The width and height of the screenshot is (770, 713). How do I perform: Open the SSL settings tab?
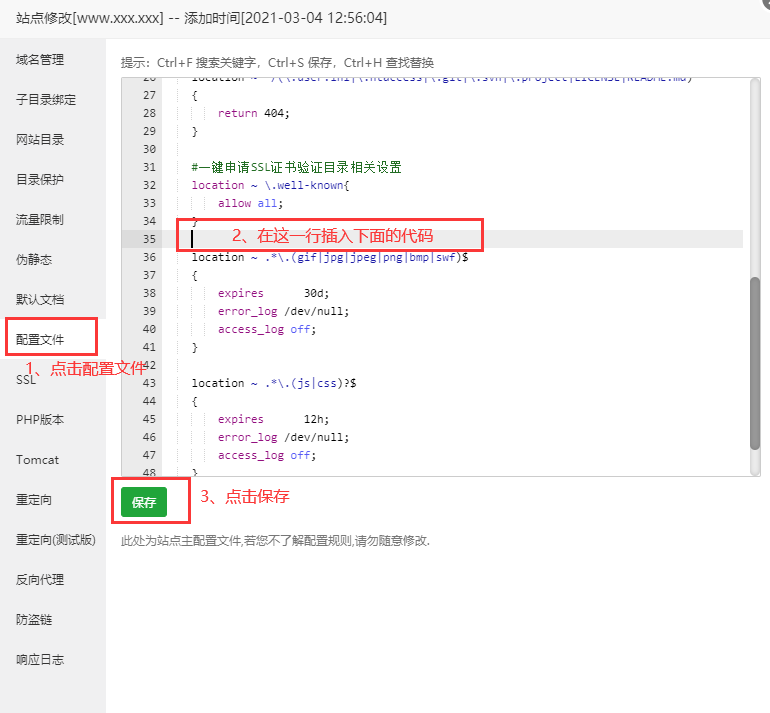point(26,380)
